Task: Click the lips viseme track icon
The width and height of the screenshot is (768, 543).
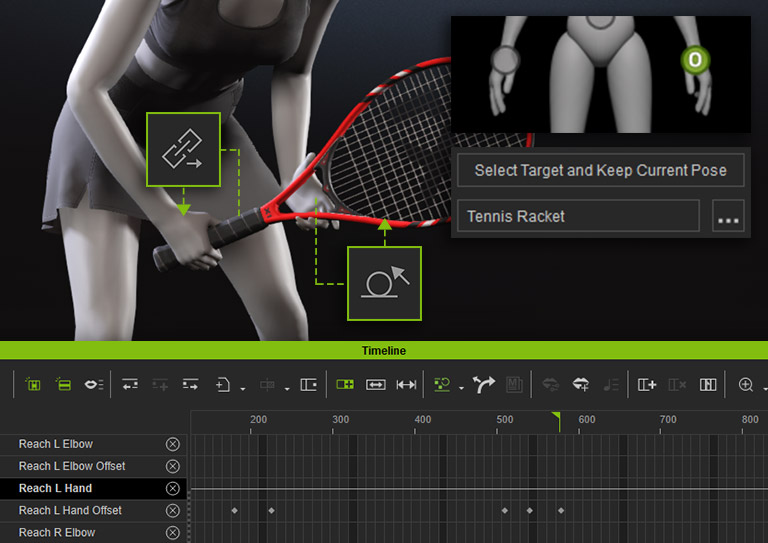Action: click(93, 384)
